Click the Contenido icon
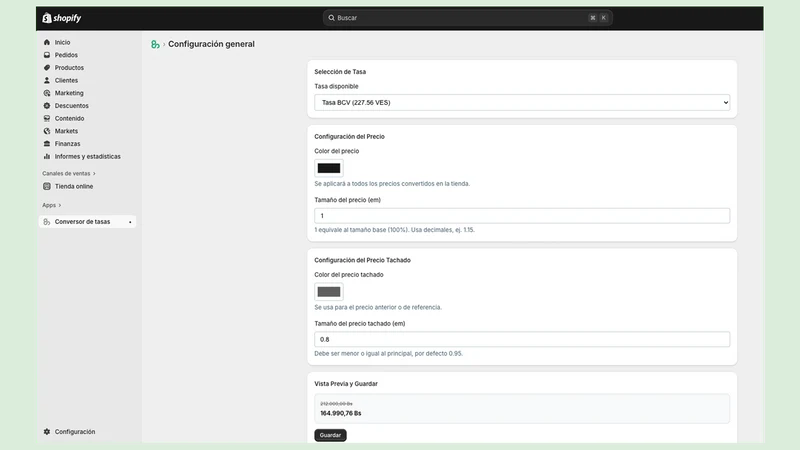The height and width of the screenshot is (450, 800). pyautogui.click(x=47, y=118)
